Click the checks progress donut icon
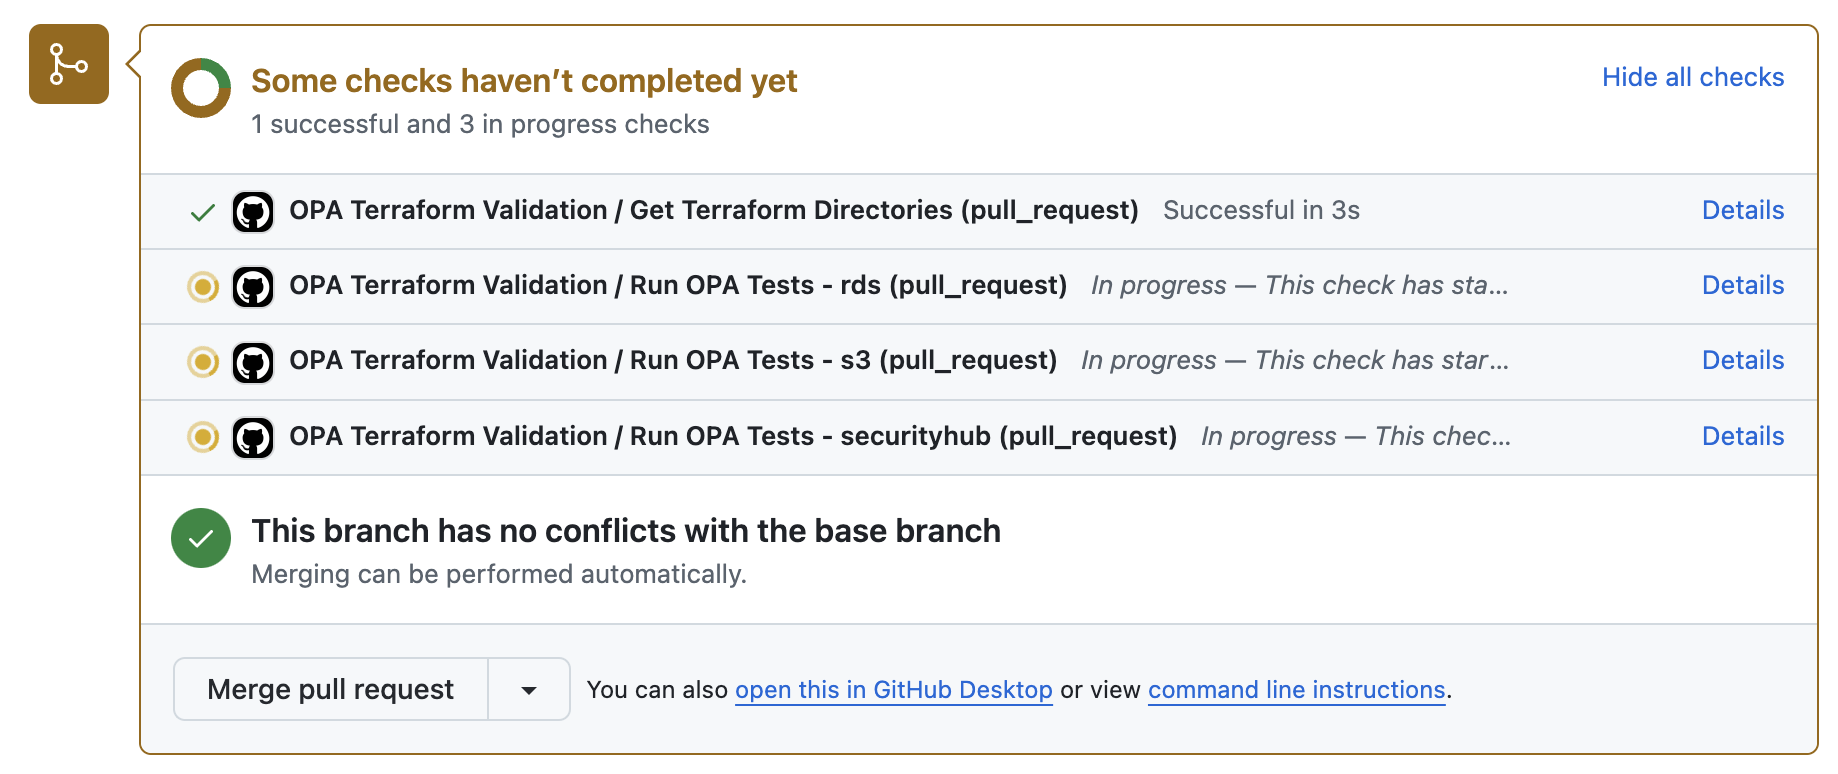Image resolution: width=1838 pixels, height=774 pixels. [201, 88]
